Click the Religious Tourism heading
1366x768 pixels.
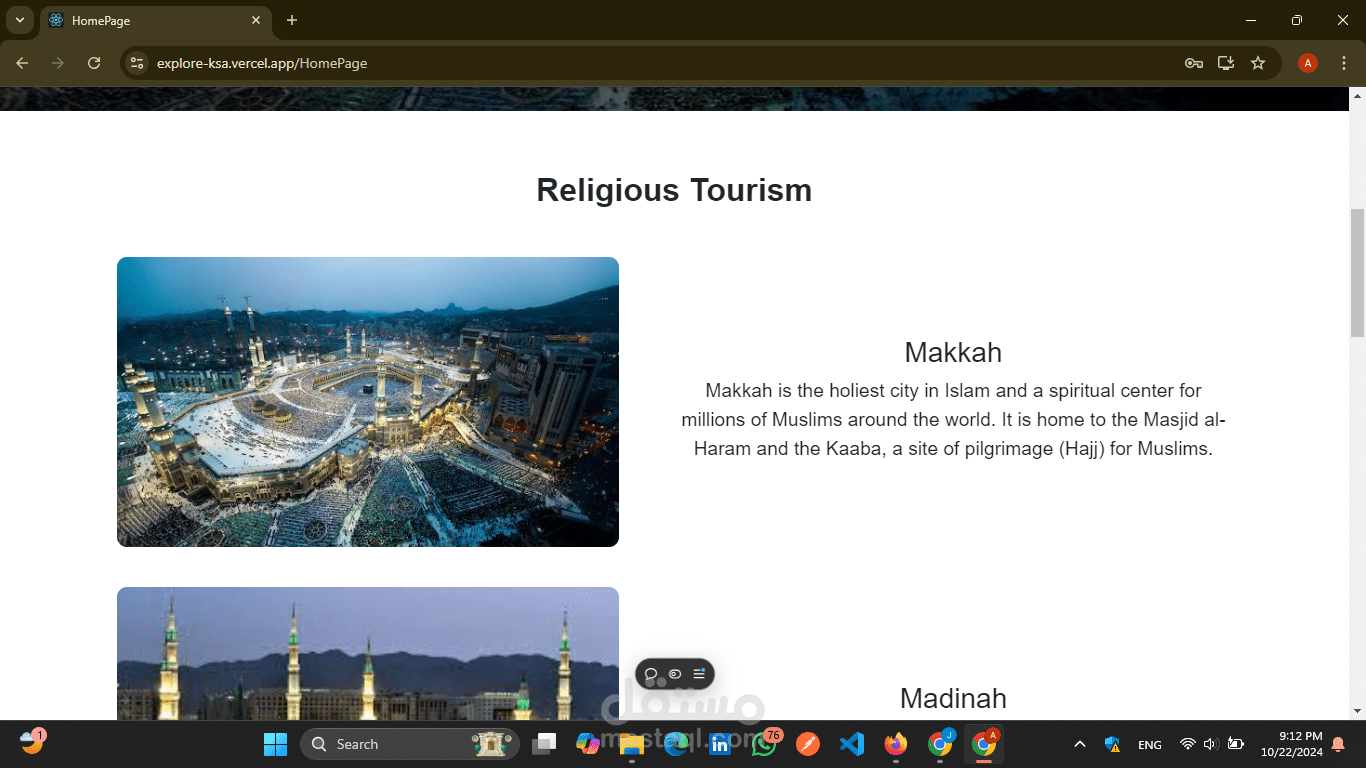(674, 190)
